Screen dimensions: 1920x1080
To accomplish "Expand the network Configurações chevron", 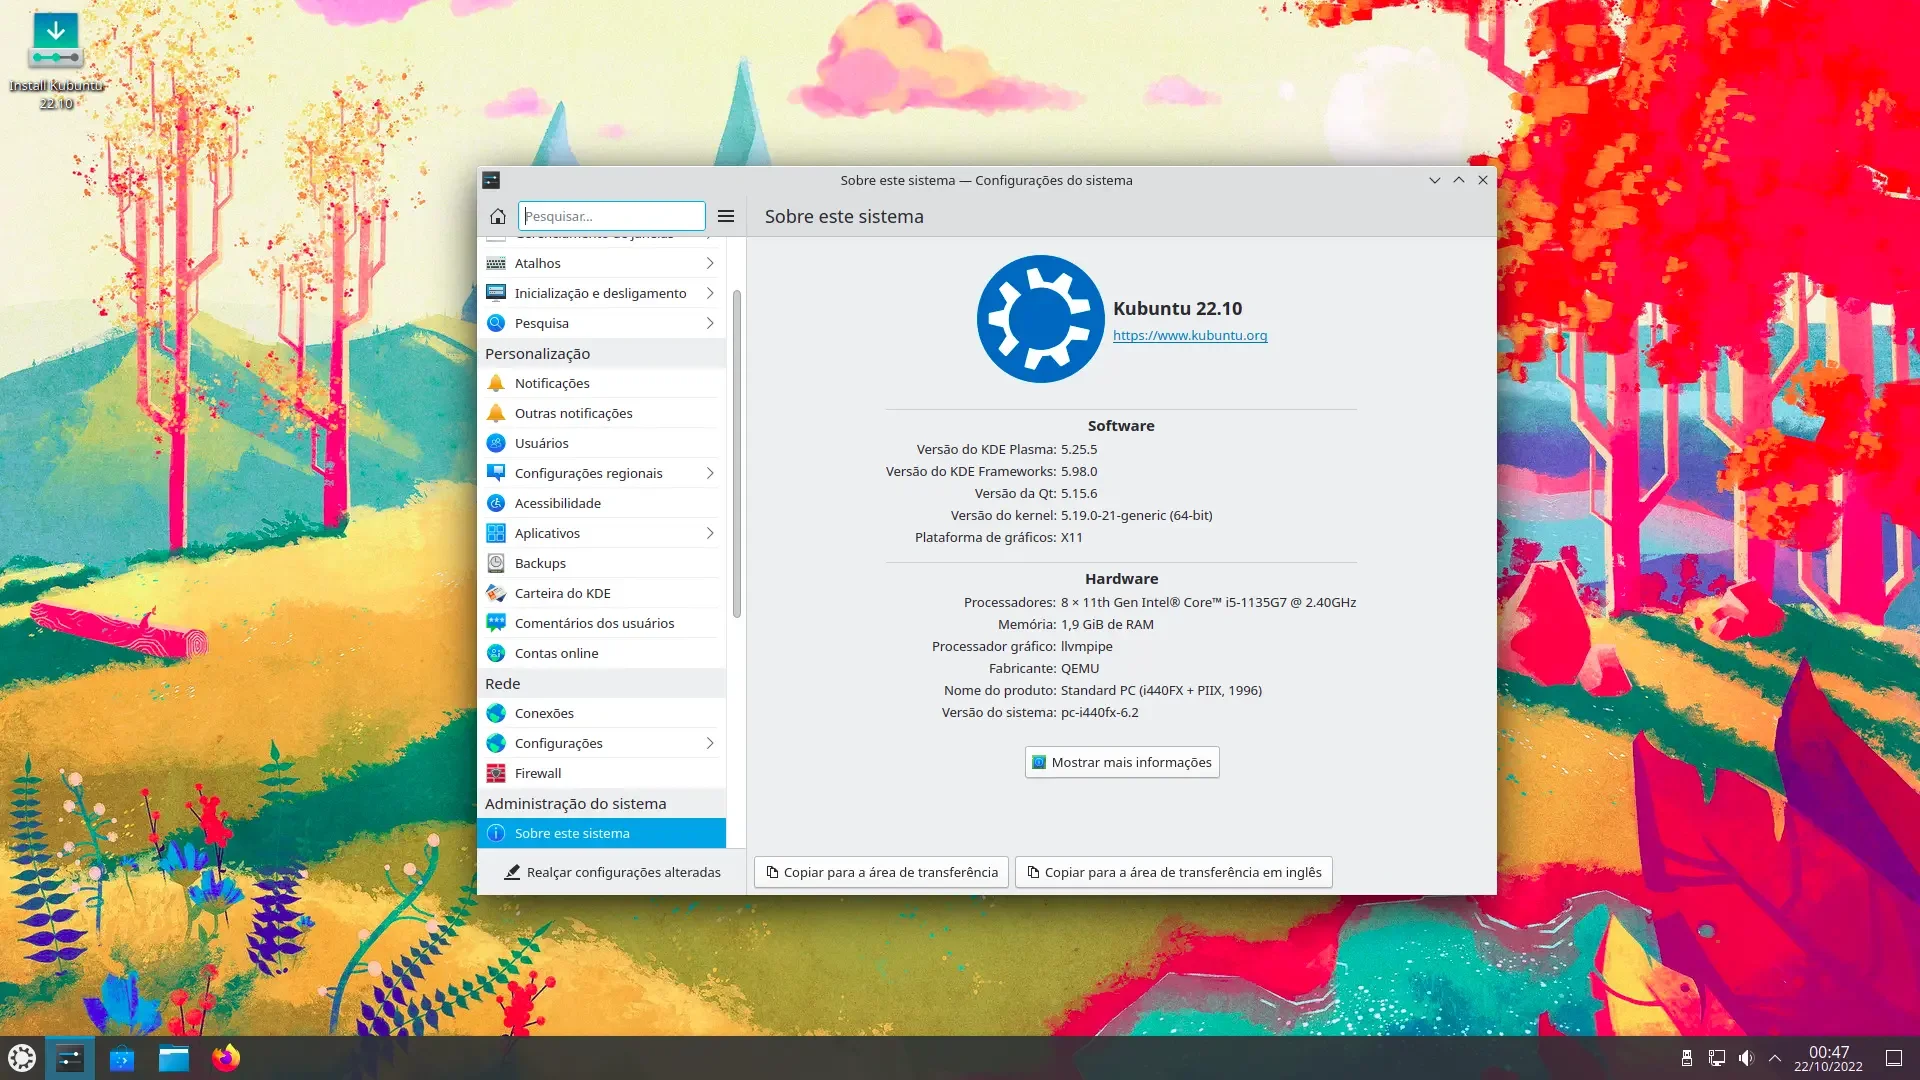I will pyautogui.click(x=710, y=743).
